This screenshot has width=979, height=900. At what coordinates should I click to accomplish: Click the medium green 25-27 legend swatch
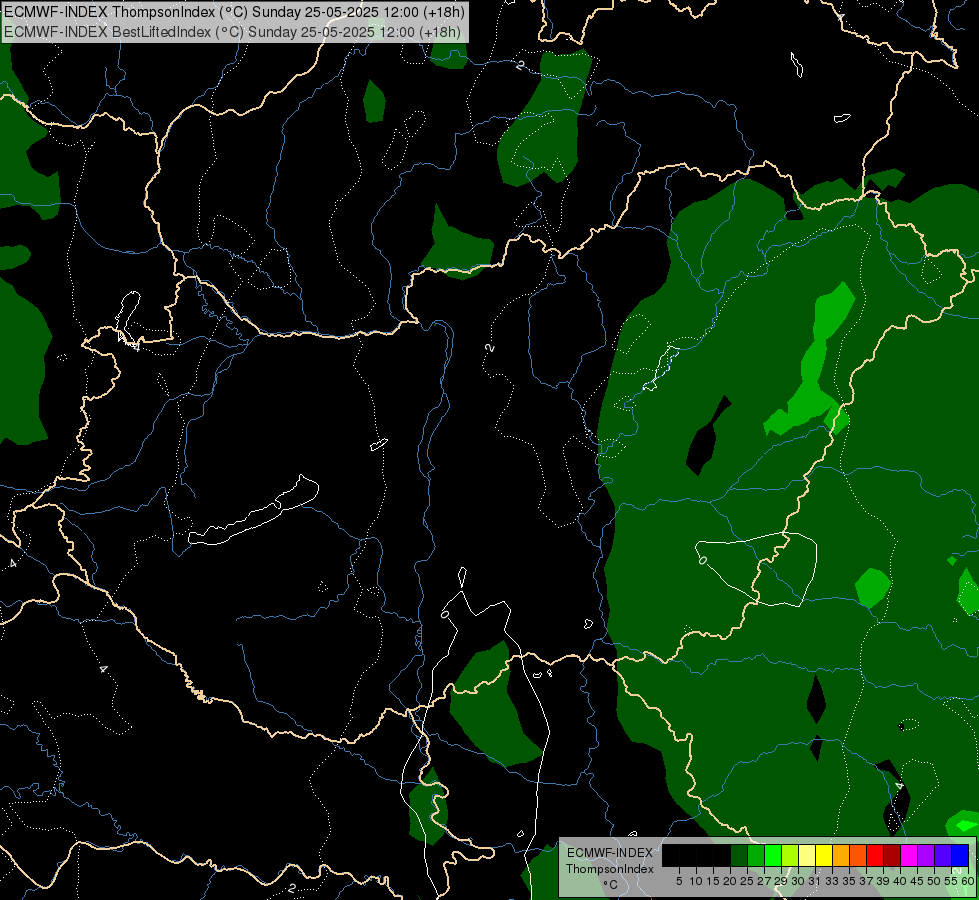click(x=756, y=855)
